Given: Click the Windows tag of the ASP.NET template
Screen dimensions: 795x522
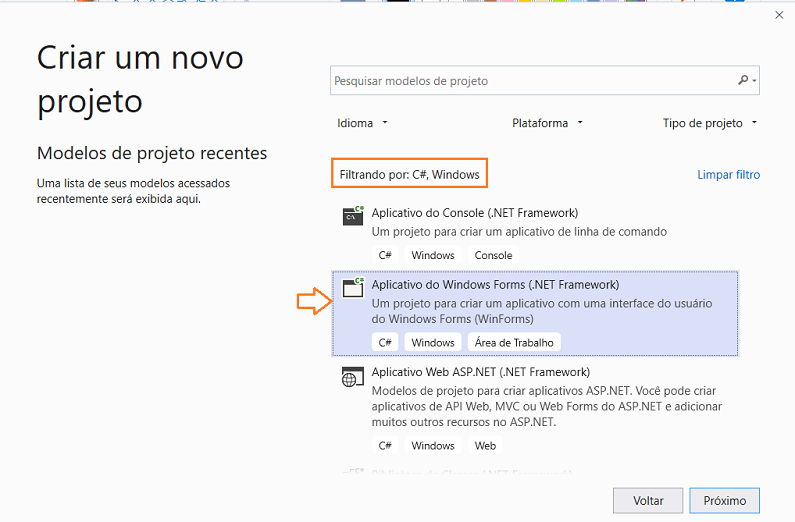Looking at the screenshot, I should point(433,446).
